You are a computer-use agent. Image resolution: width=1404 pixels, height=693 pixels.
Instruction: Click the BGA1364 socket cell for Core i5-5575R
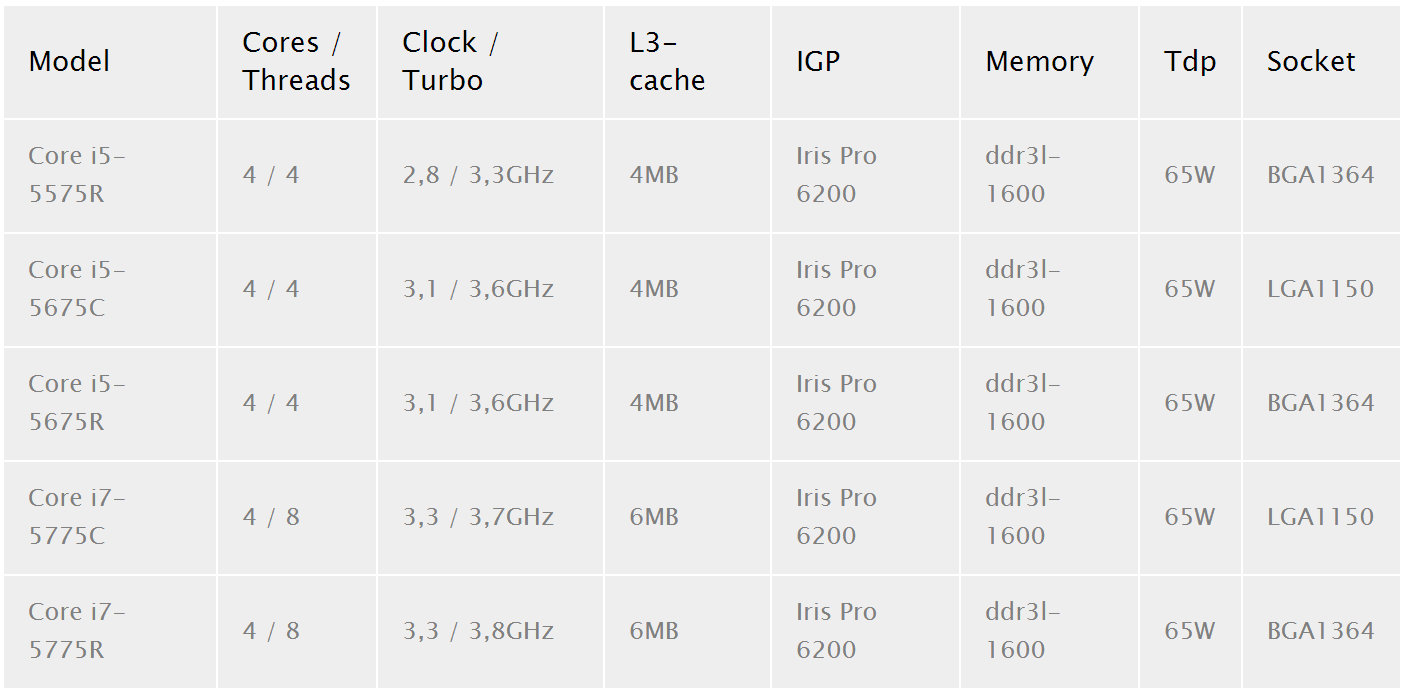1320,175
